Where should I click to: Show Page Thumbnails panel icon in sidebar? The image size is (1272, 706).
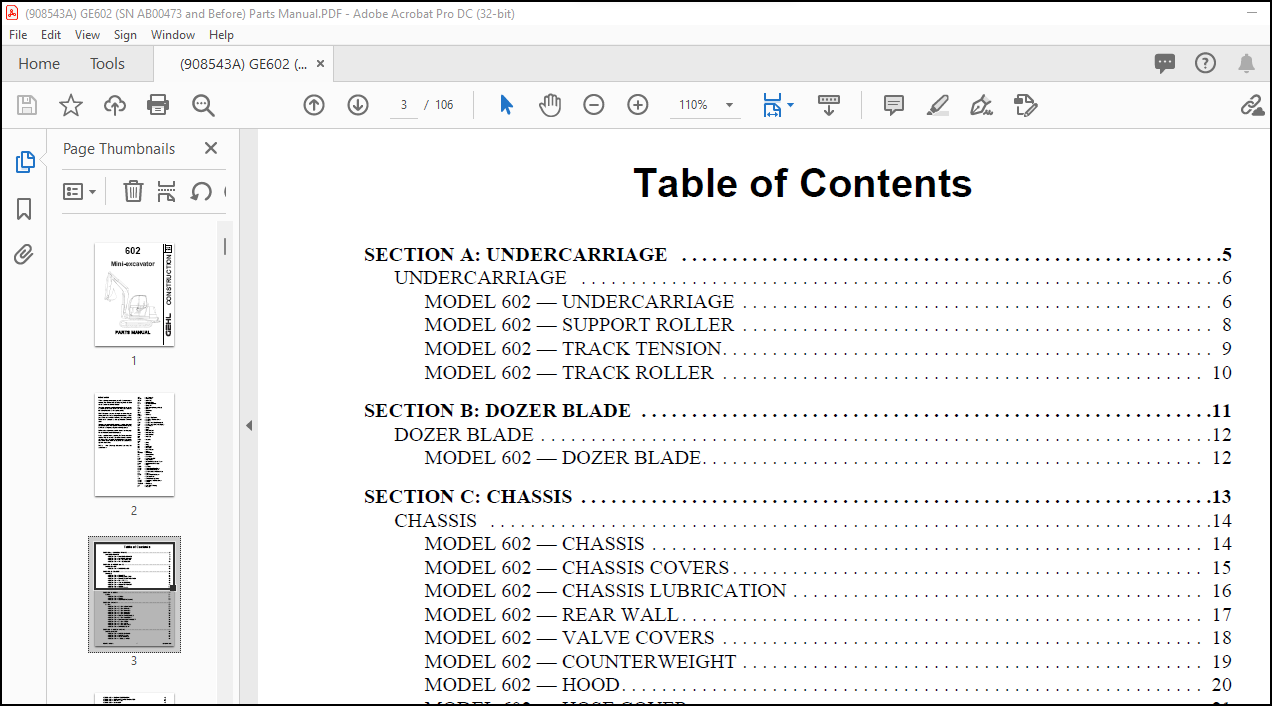pos(25,162)
